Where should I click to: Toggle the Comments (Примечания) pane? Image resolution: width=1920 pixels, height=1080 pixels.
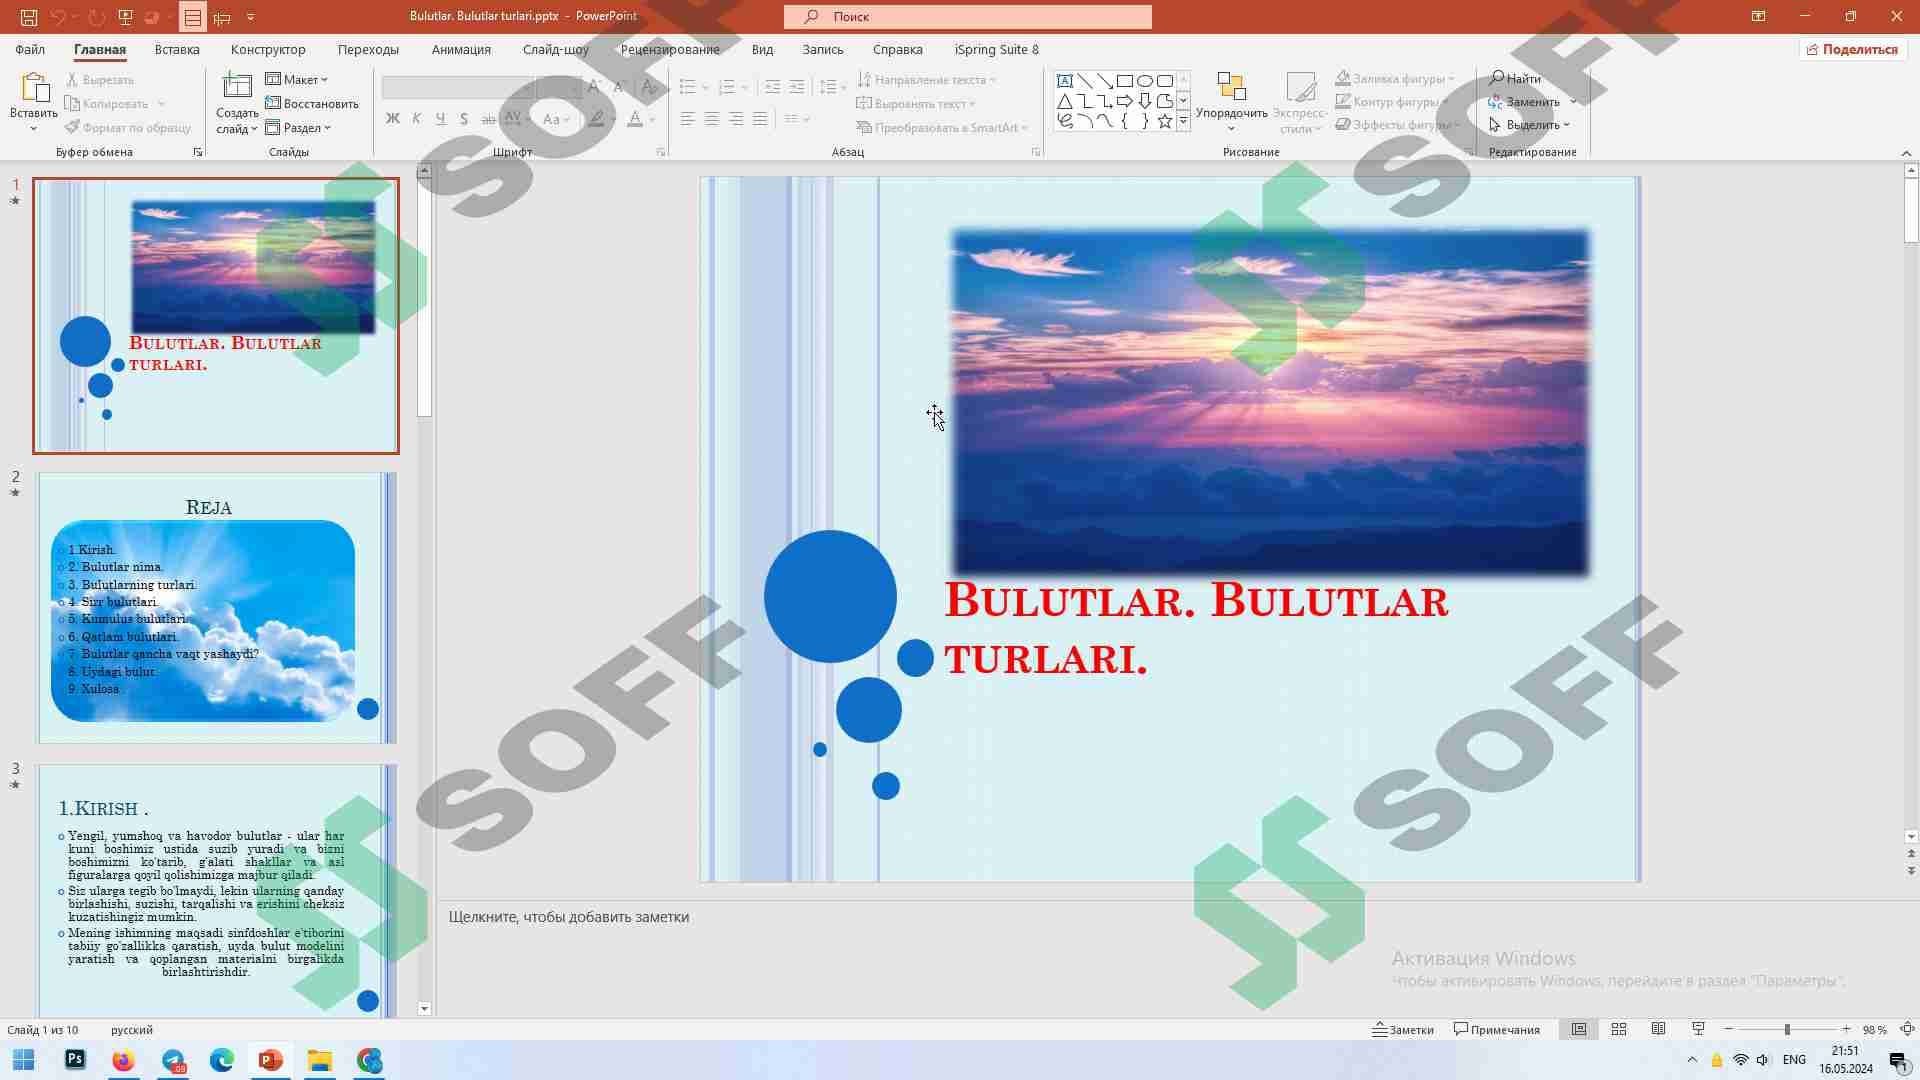pyautogui.click(x=1497, y=1029)
